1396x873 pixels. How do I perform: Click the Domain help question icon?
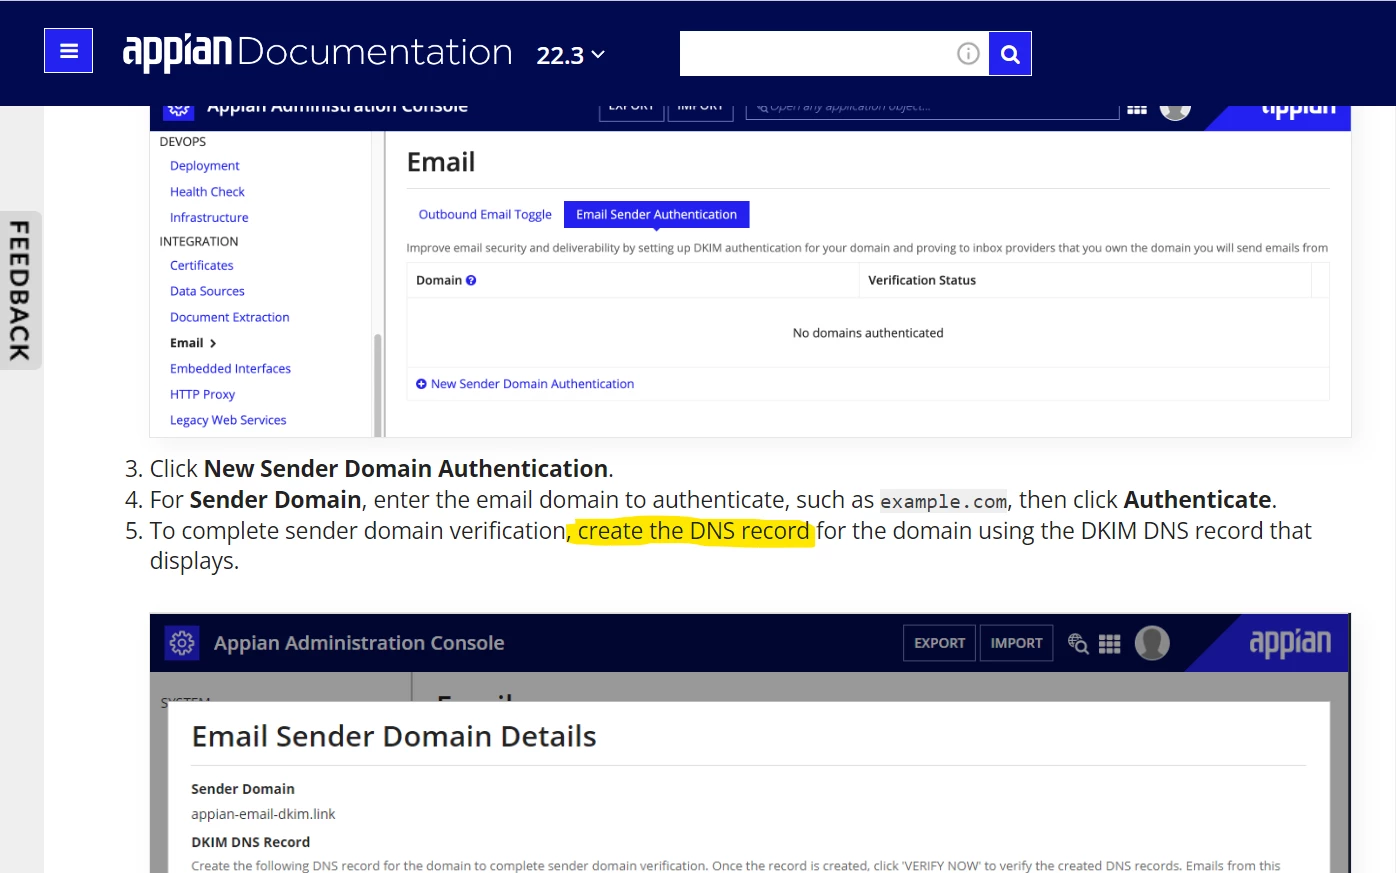pyautogui.click(x=471, y=281)
